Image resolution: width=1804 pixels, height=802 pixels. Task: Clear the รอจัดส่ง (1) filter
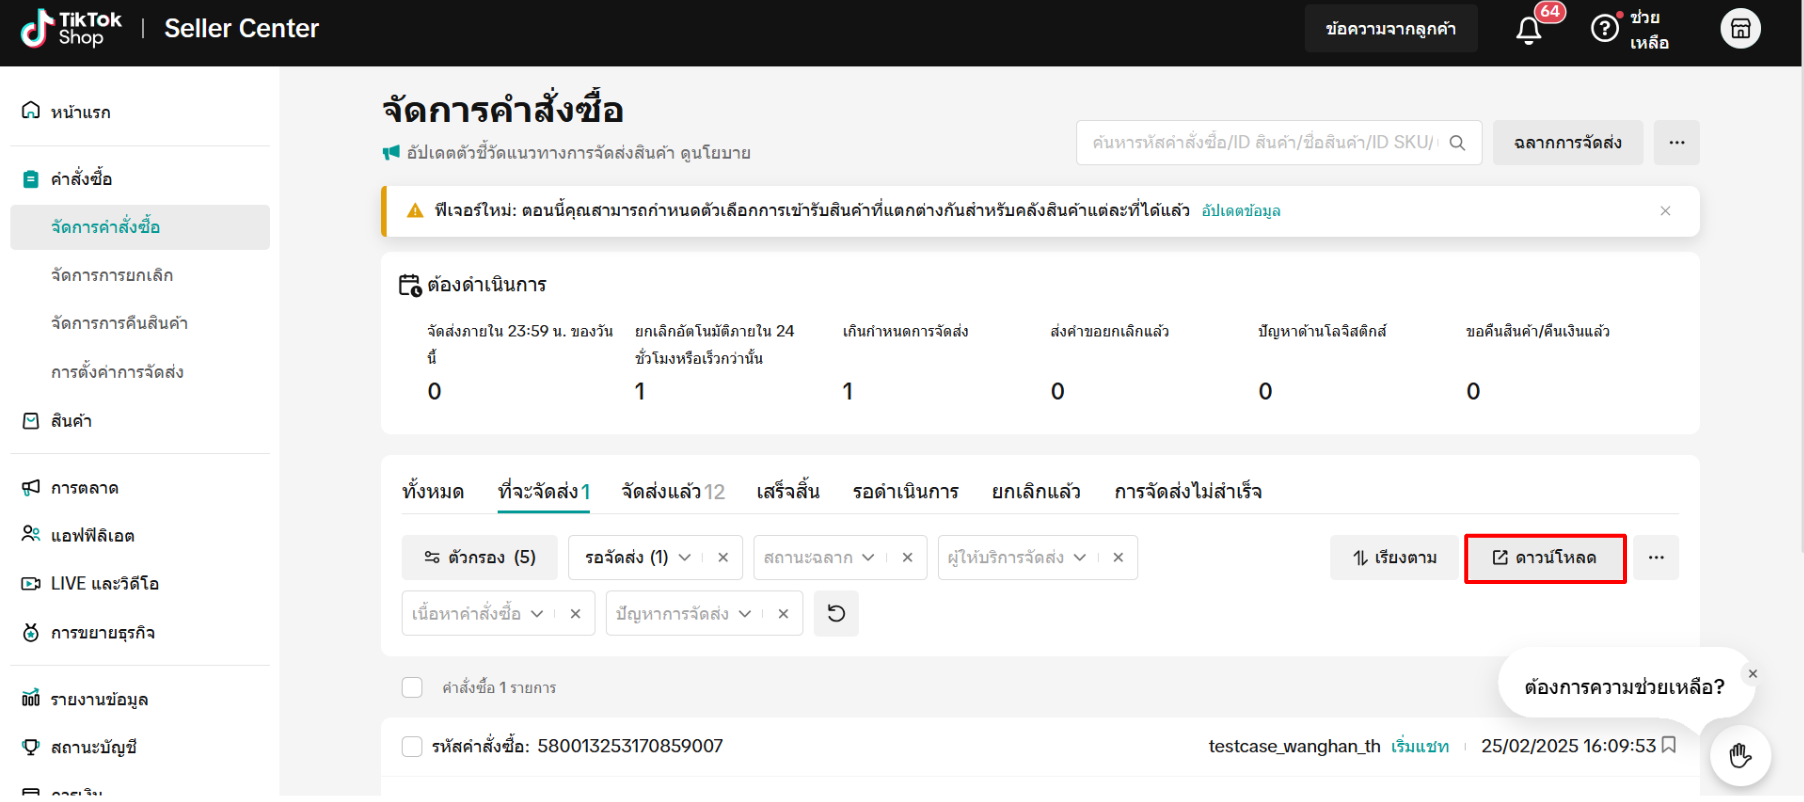723,558
